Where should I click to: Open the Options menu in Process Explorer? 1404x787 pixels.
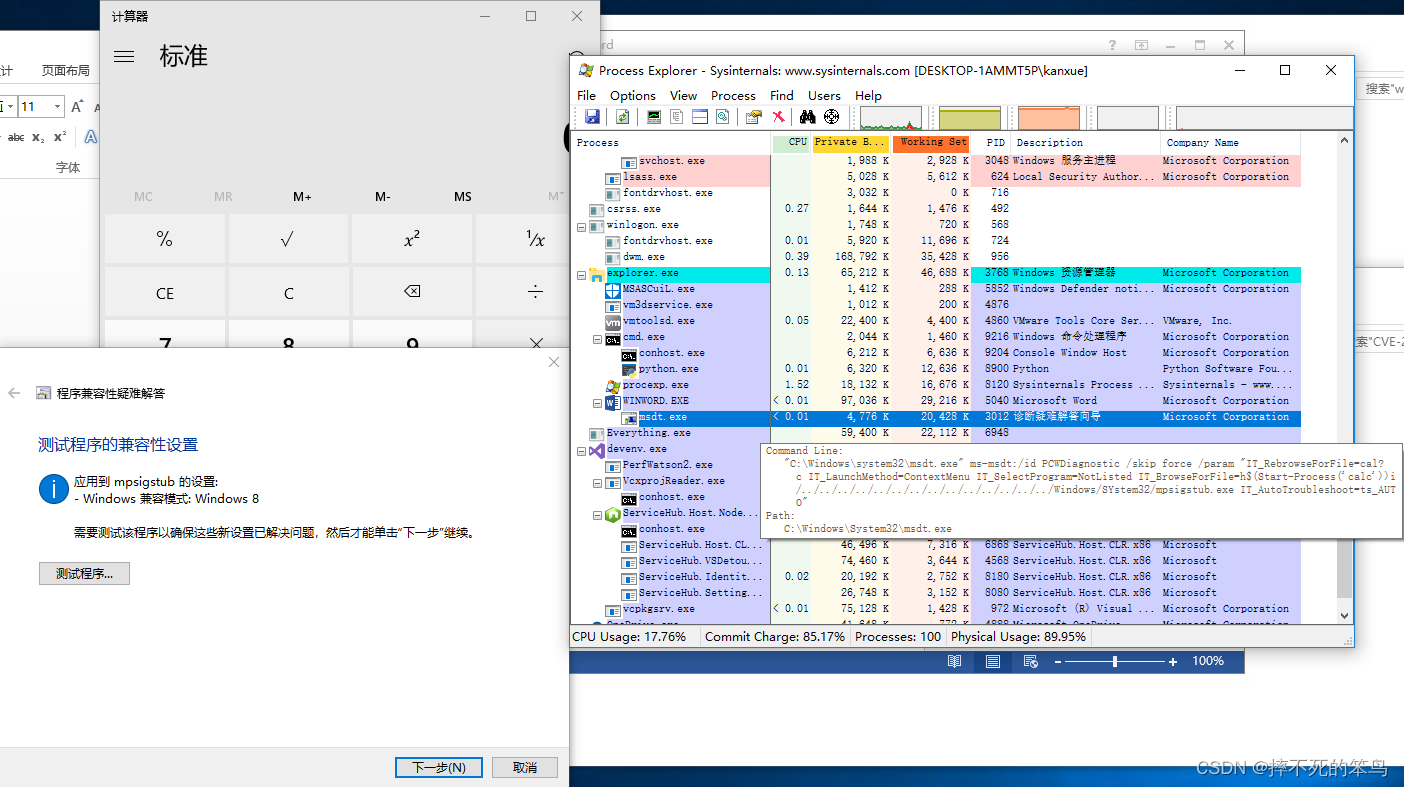click(x=632, y=95)
